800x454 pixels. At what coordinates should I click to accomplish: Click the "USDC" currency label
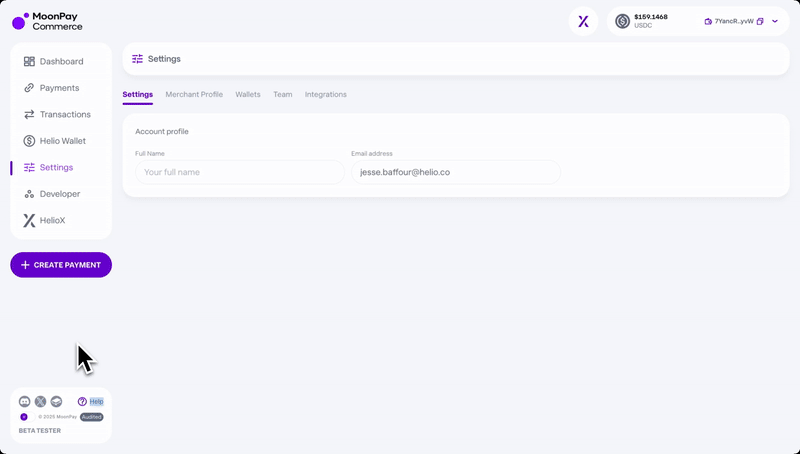click(x=643, y=26)
